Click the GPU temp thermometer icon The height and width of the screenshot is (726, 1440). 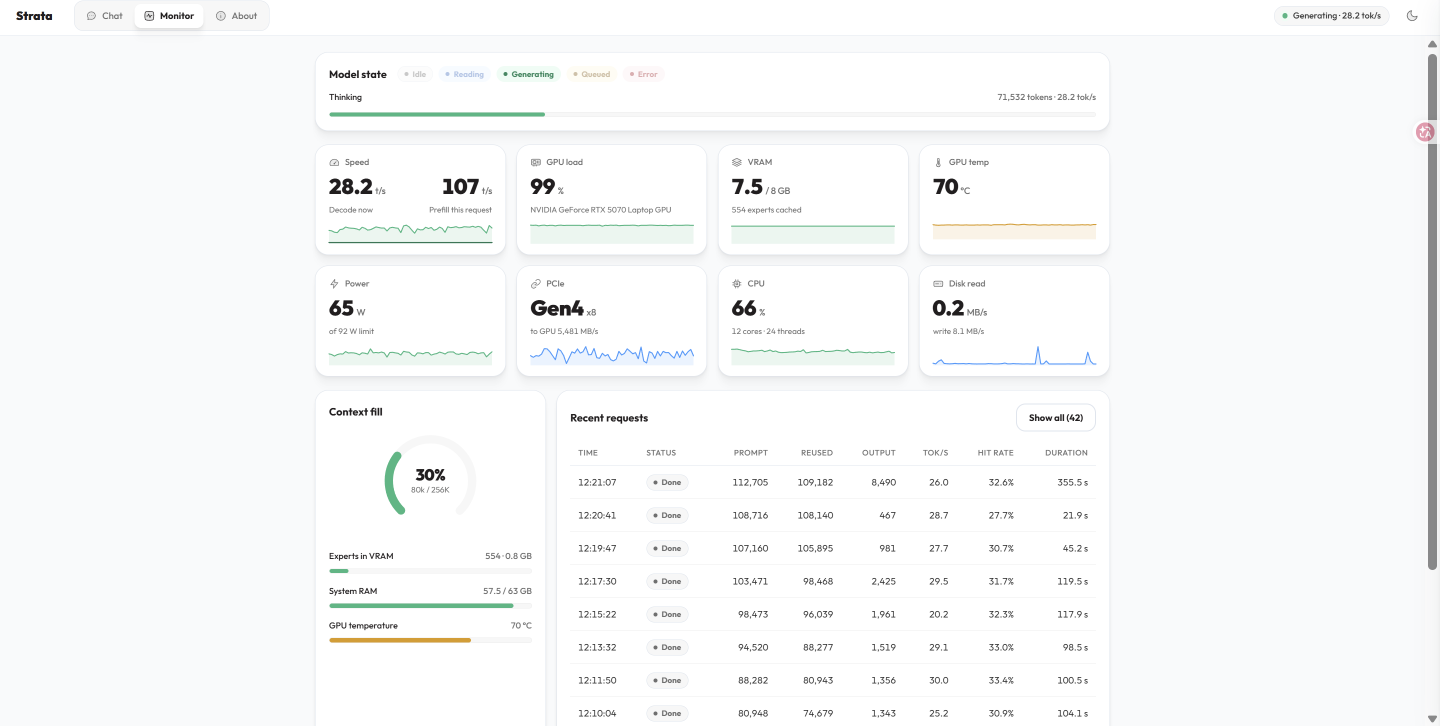click(x=938, y=162)
